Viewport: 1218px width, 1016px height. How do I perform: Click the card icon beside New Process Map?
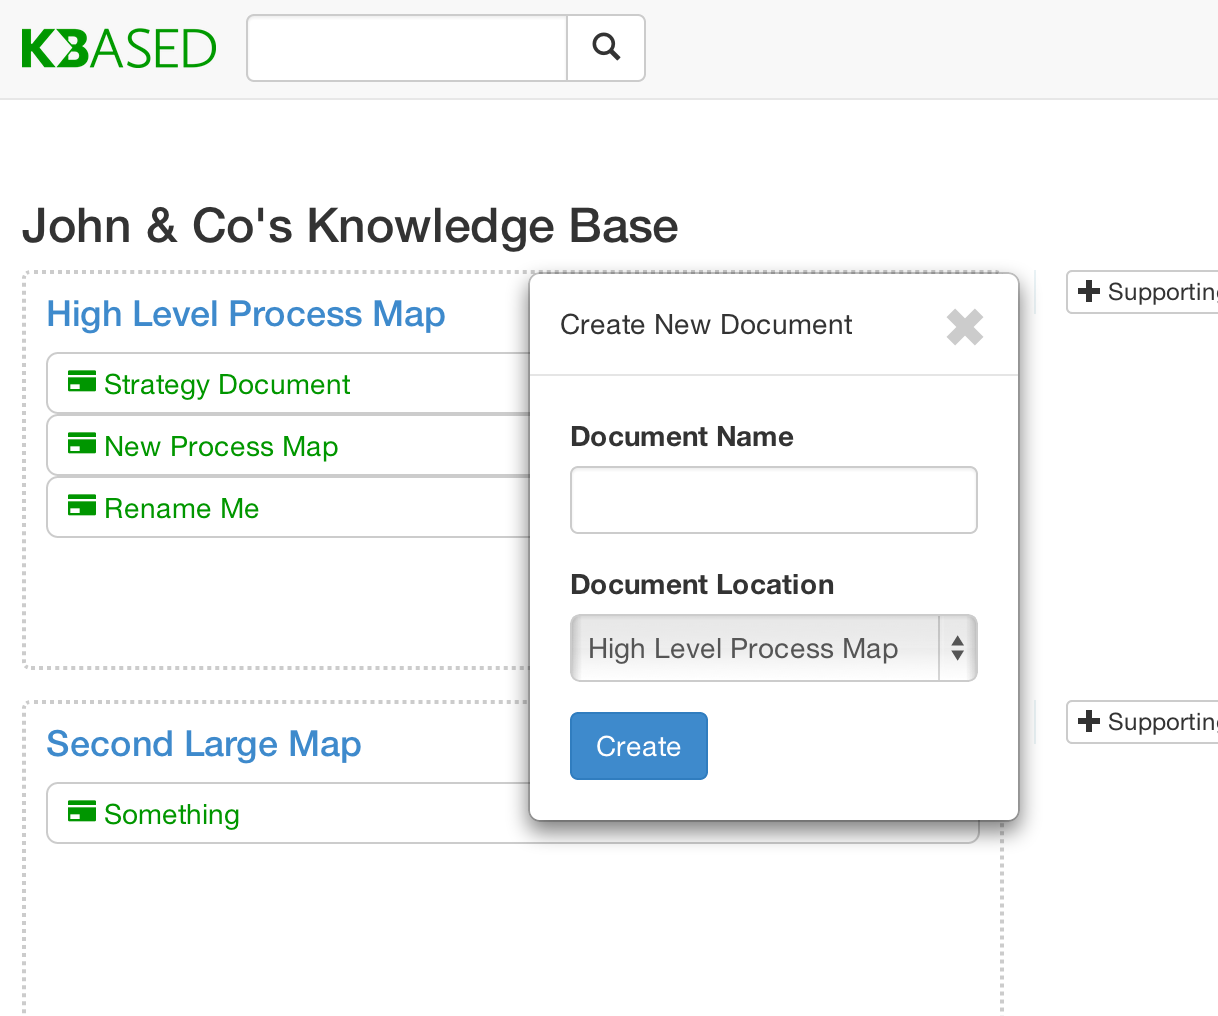tap(82, 444)
